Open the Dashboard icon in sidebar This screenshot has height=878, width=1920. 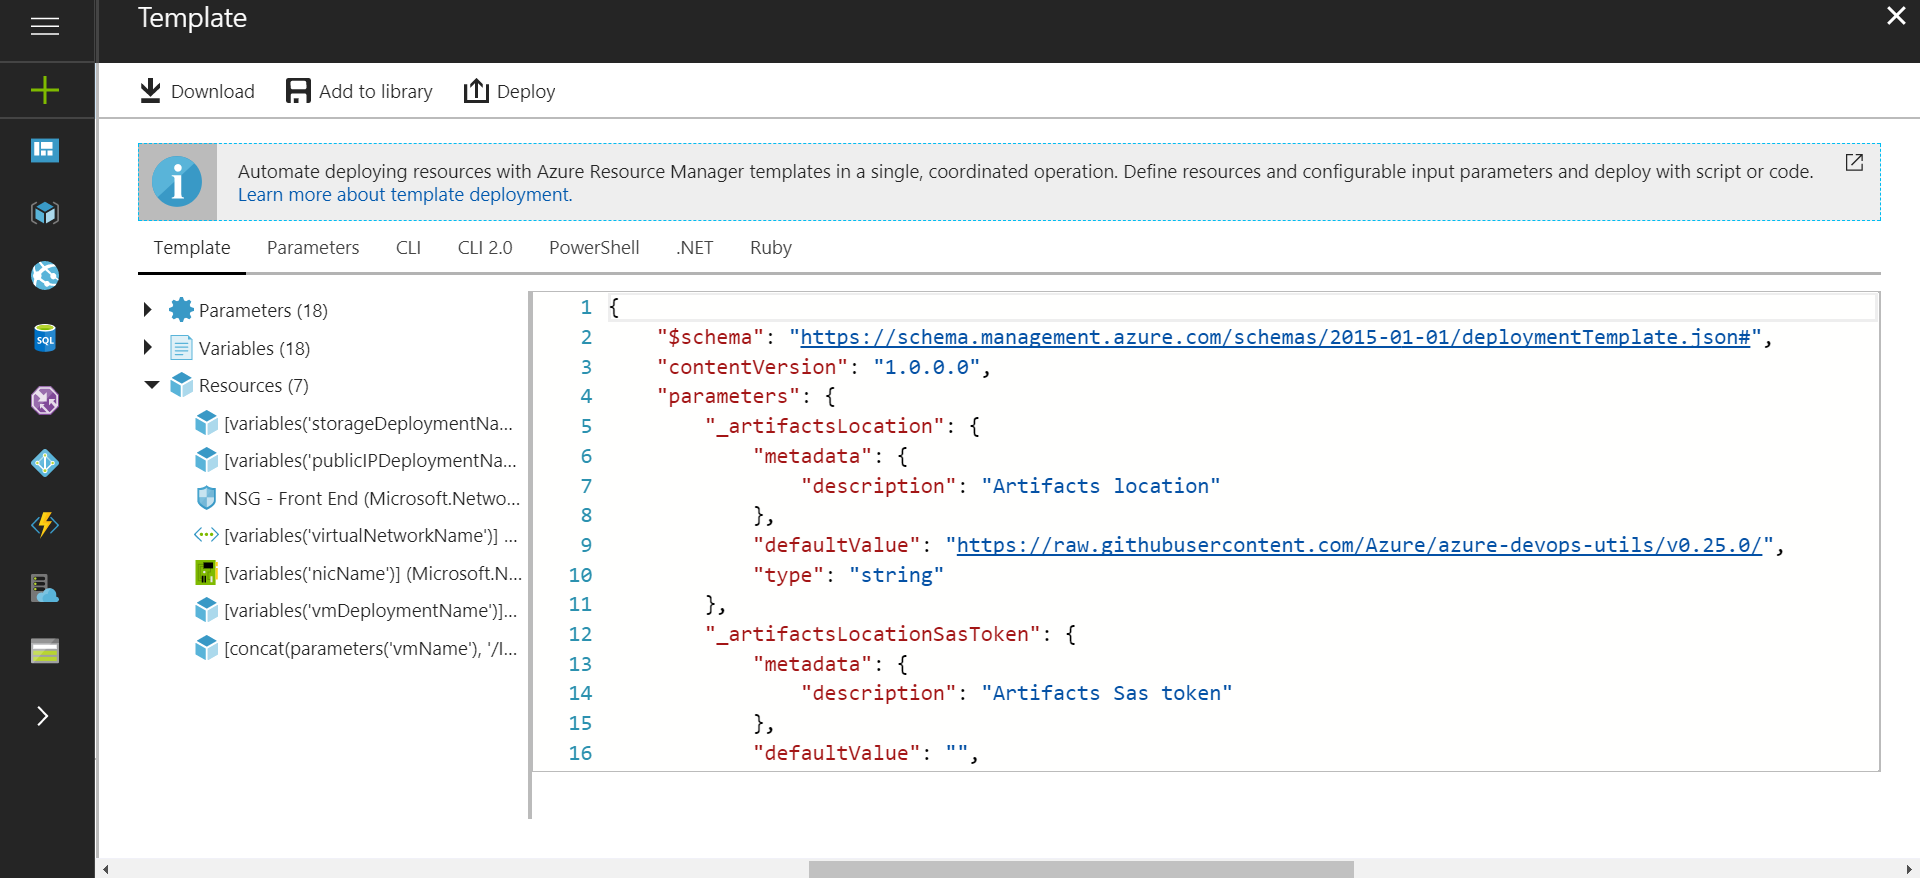coord(45,150)
